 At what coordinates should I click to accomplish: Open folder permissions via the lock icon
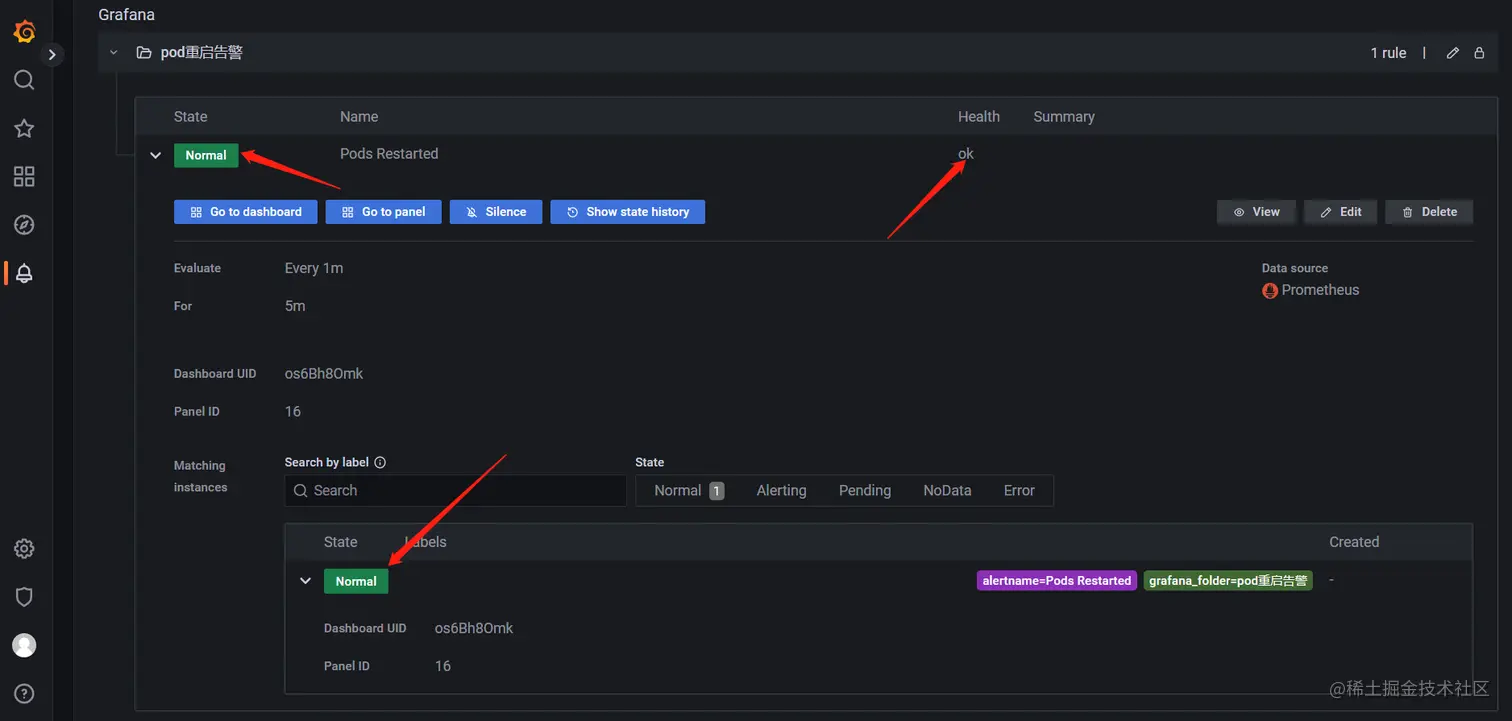click(1480, 53)
